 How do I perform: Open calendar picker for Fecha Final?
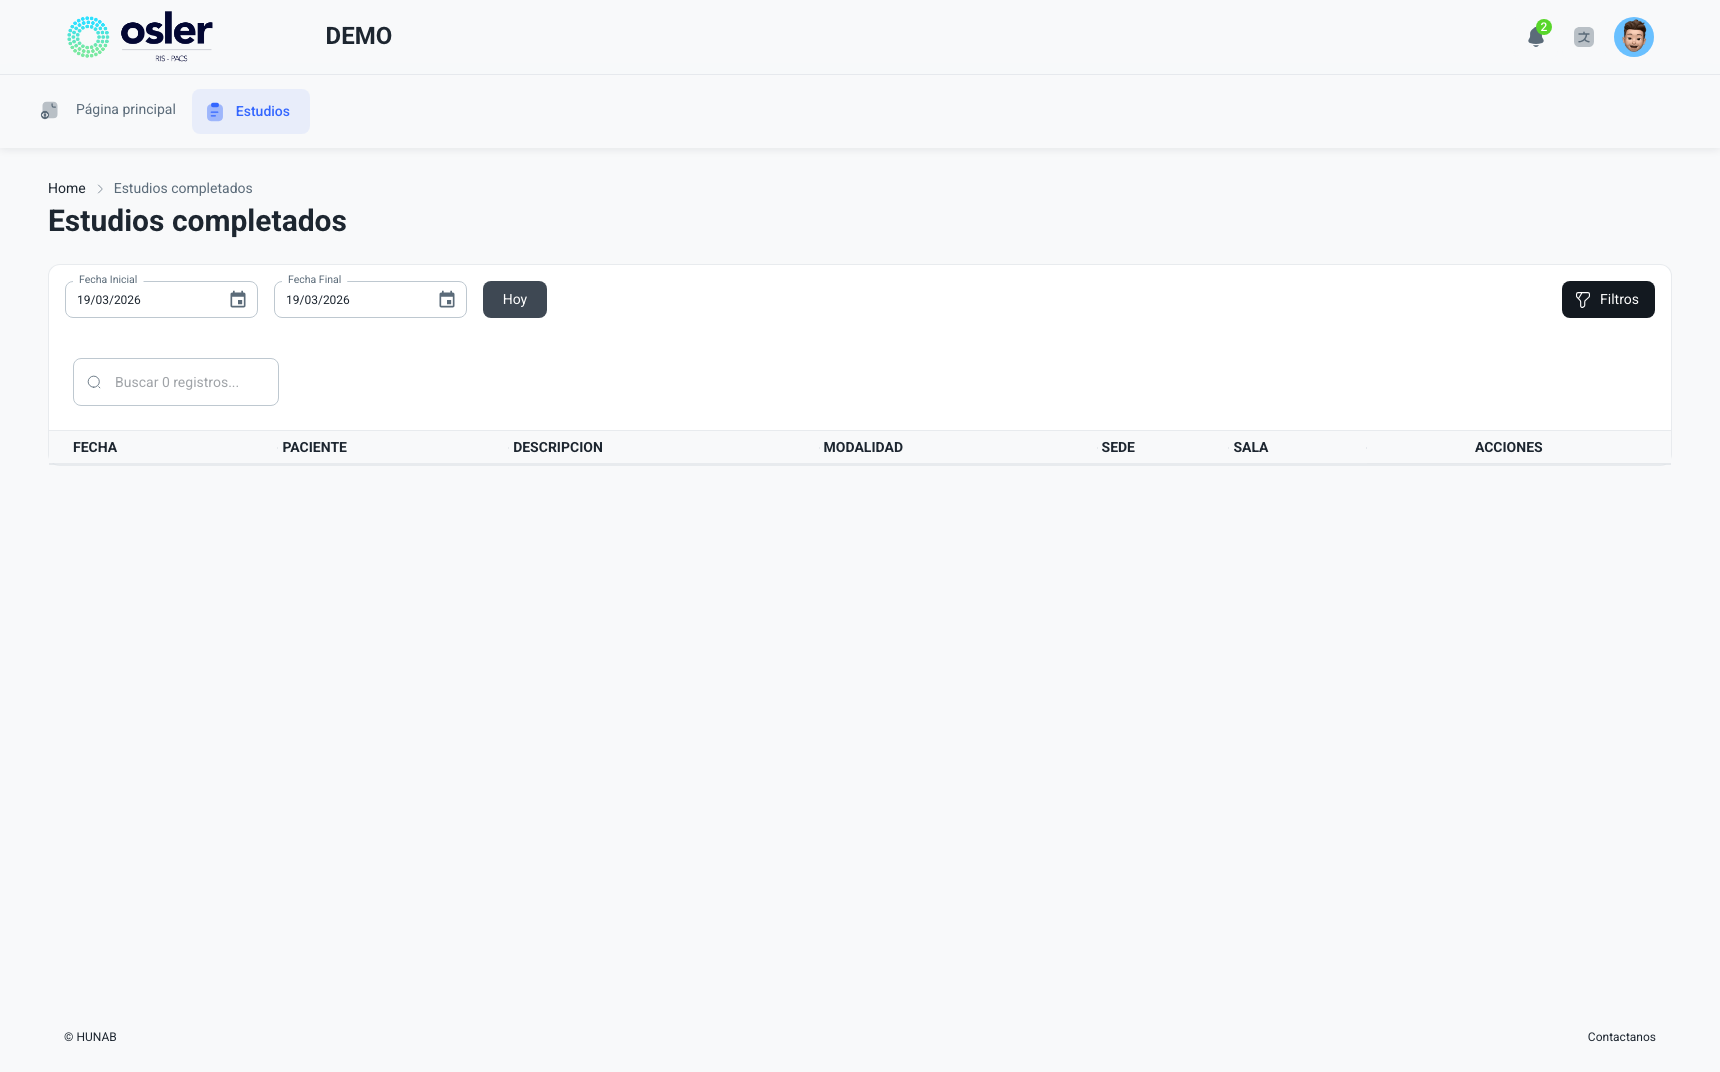tap(447, 300)
